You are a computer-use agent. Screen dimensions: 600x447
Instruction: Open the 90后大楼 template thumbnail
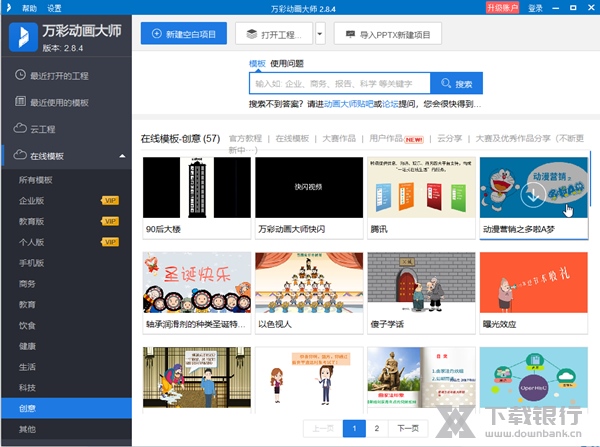[197, 188]
